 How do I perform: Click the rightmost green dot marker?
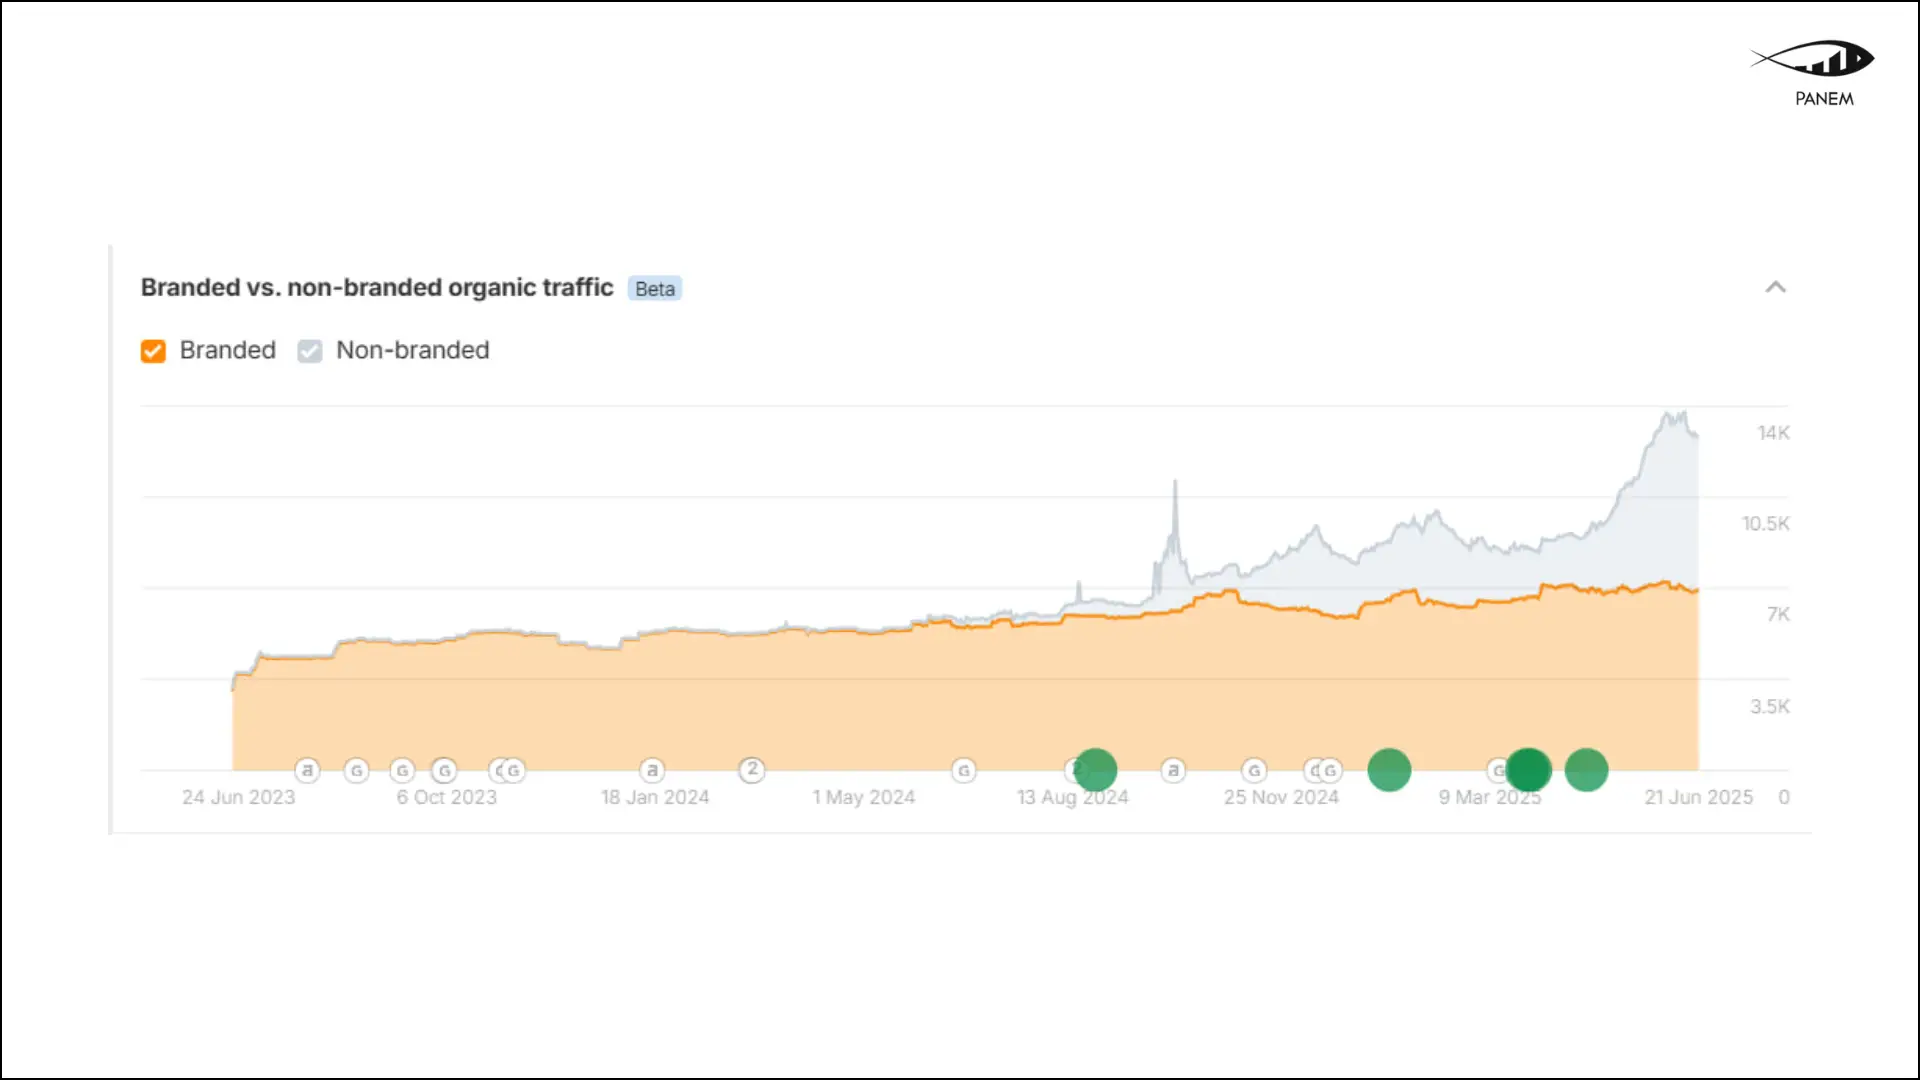(x=1586, y=770)
